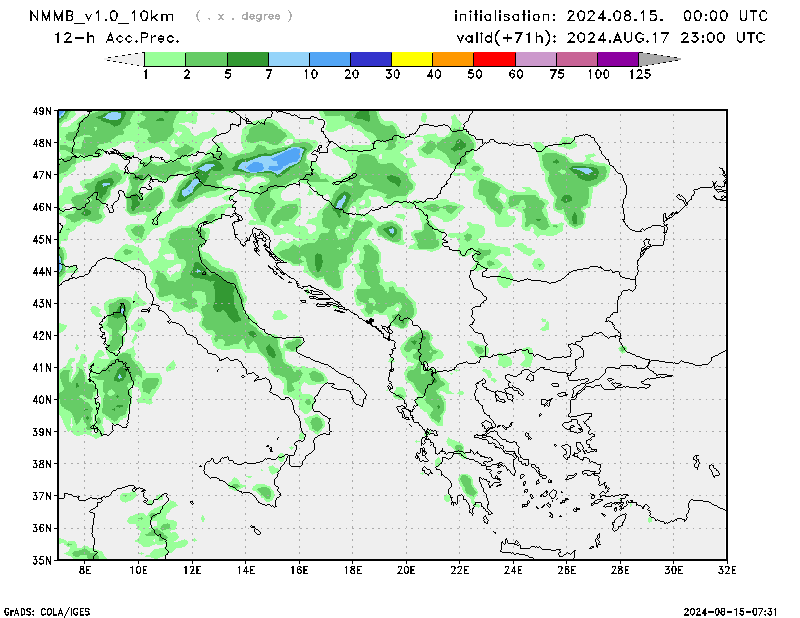
Task: Select the light blue 7–10 legend swatch
Action: (x=289, y=59)
